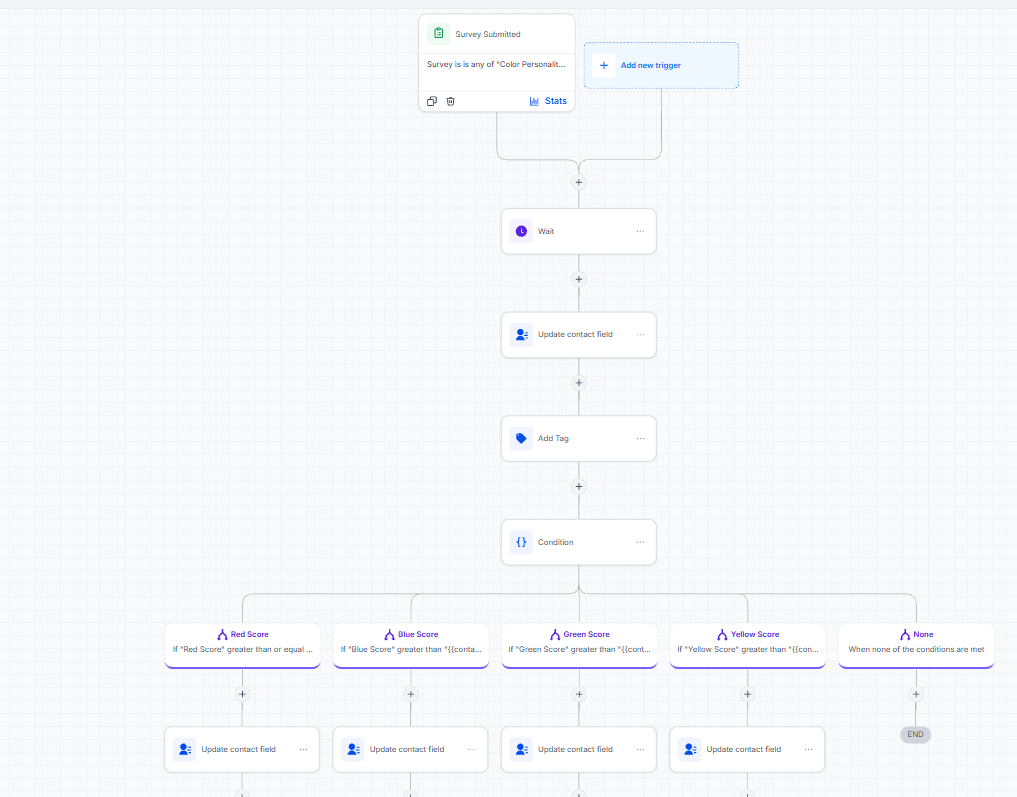Screen dimensions: 1017x797
Task: Click the Survey Submitted clipboard icon
Action: point(438,34)
